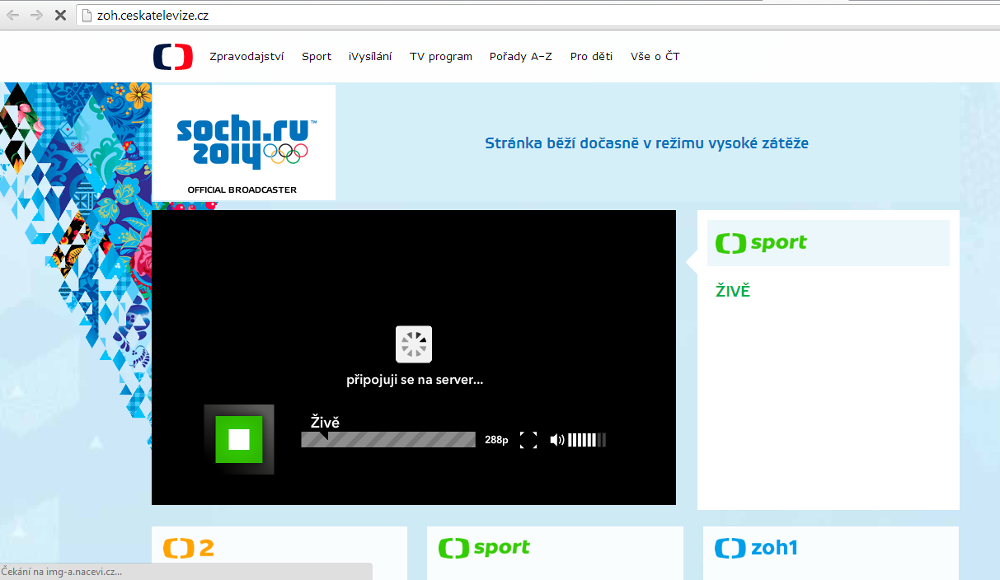Open the Pro děti menu item
The height and width of the screenshot is (580, 1000).
pos(591,57)
